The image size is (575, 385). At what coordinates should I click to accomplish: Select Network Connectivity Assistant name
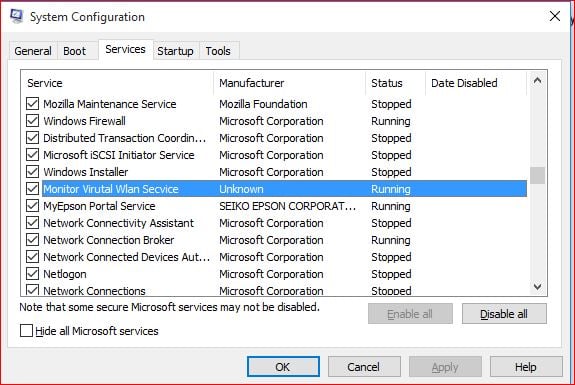(x=118, y=223)
